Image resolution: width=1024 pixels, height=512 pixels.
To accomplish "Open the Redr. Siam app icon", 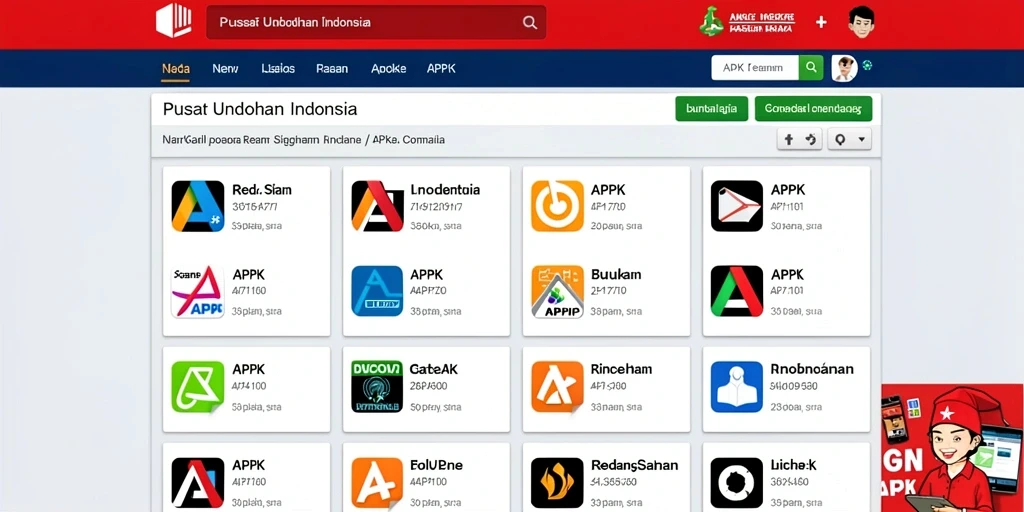I will 198,206.
